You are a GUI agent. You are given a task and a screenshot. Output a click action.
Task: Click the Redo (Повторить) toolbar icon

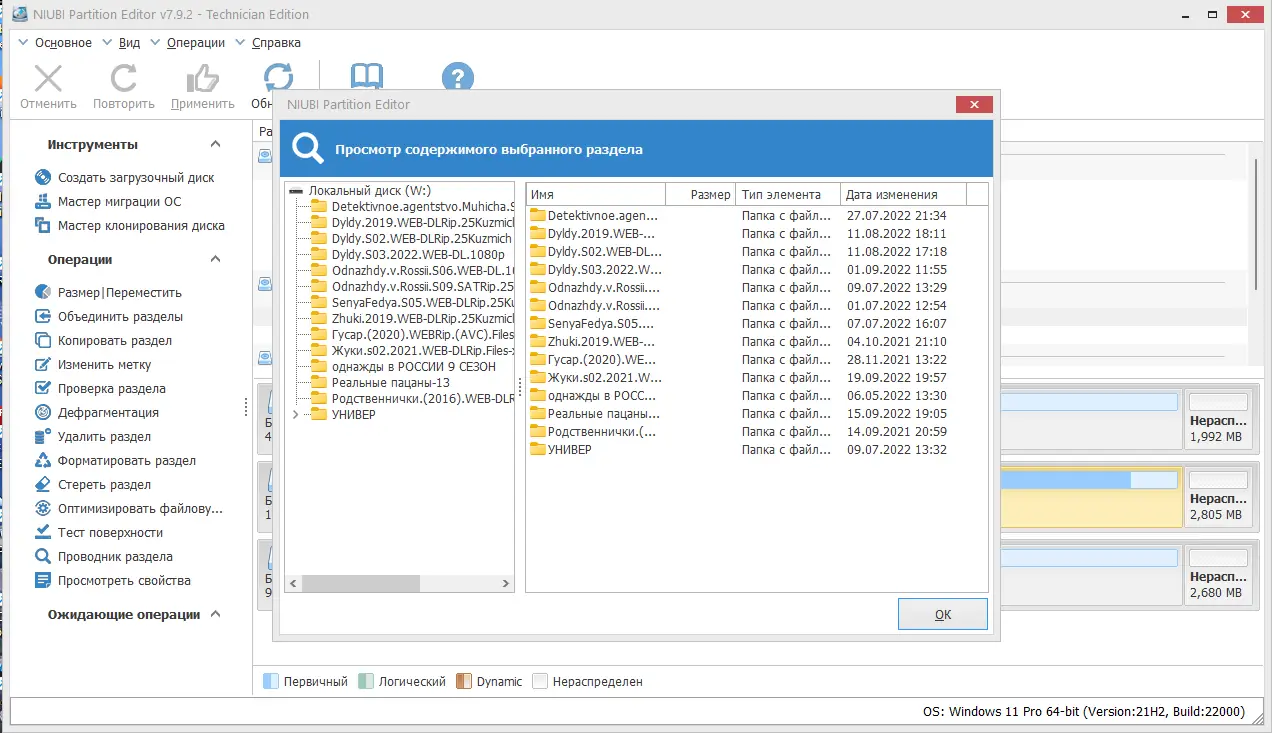pos(123,79)
